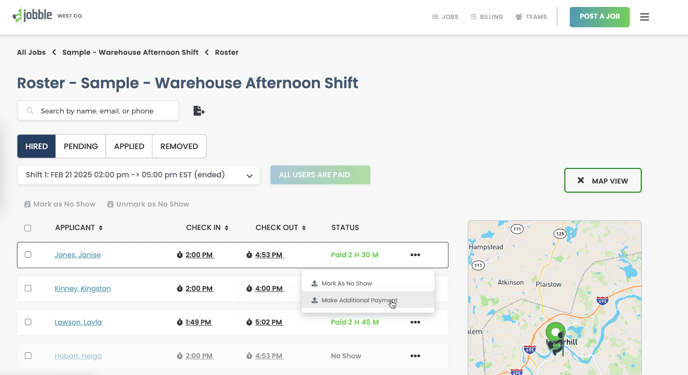The image size is (688, 375).
Task: Sort by the Applicant column arrows
Action: point(100,228)
